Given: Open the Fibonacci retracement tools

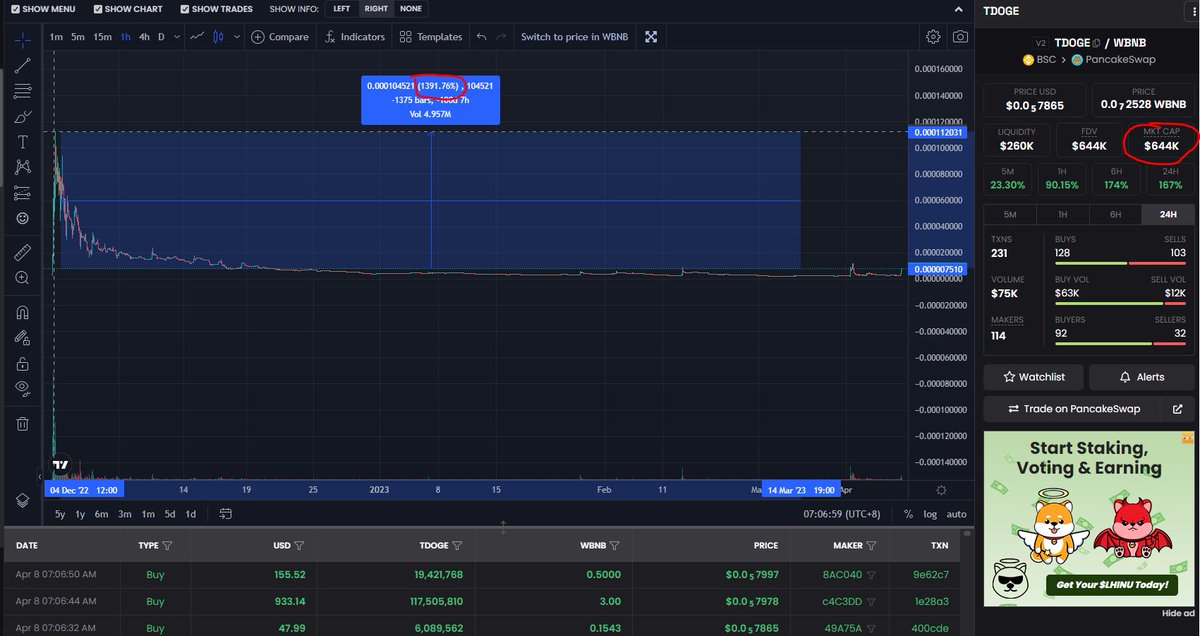Looking at the screenshot, I should [x=22, y=91].
